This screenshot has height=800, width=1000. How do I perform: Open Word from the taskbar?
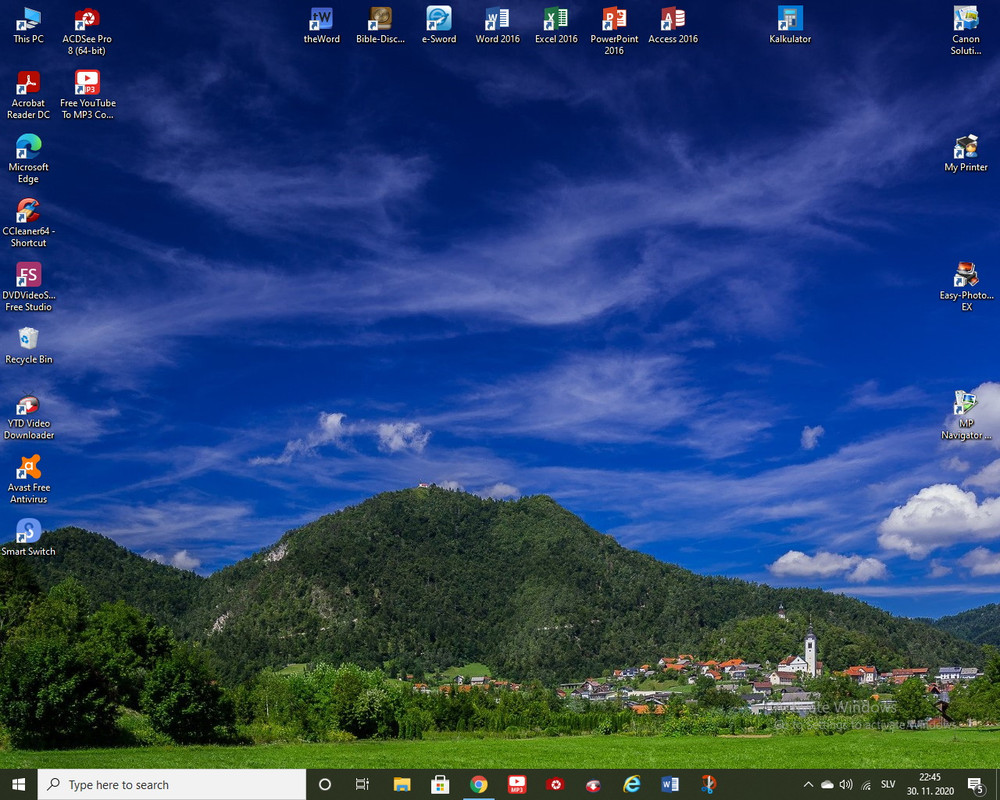[670, 784]
